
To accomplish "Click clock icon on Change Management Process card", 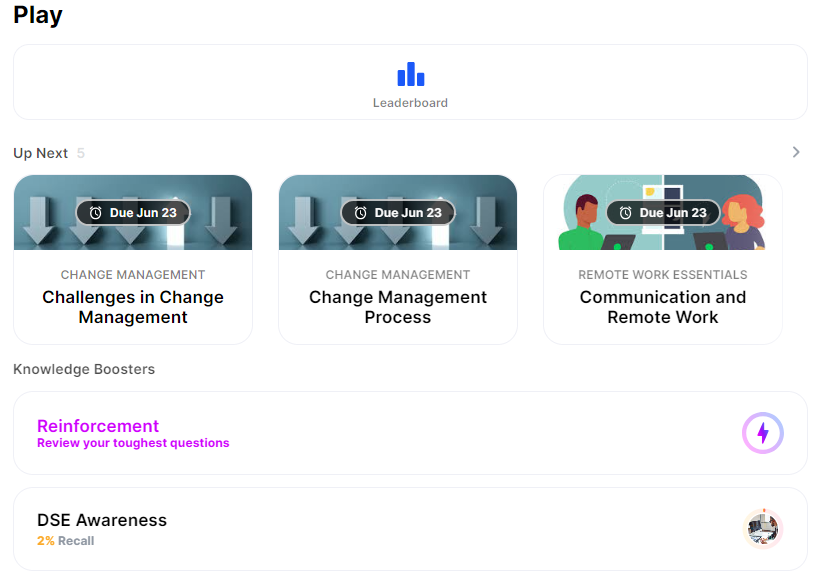I will click(360, 213).
